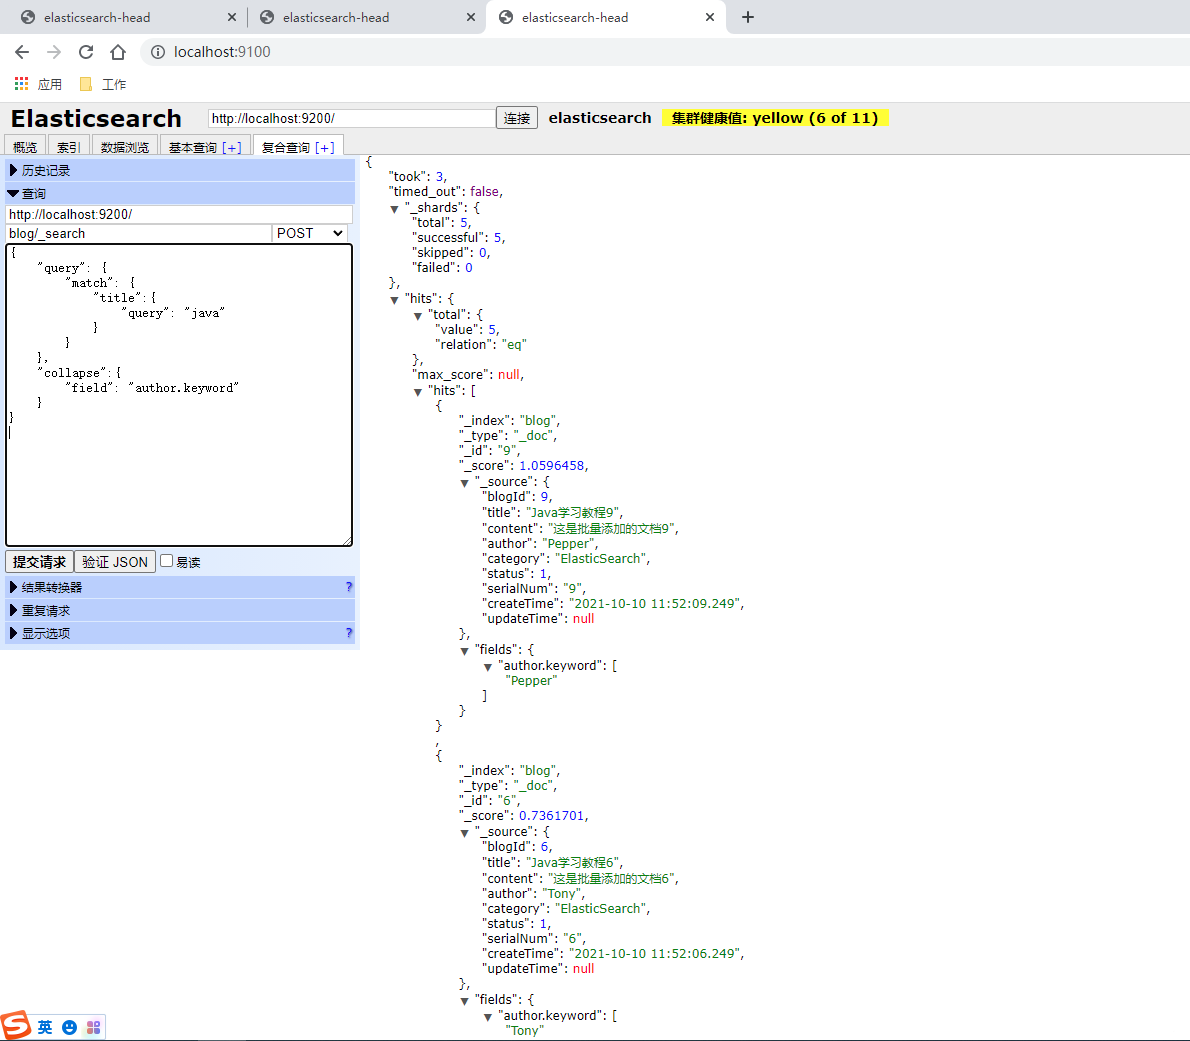Switch to the 基本查询 tab

(193, 147)
